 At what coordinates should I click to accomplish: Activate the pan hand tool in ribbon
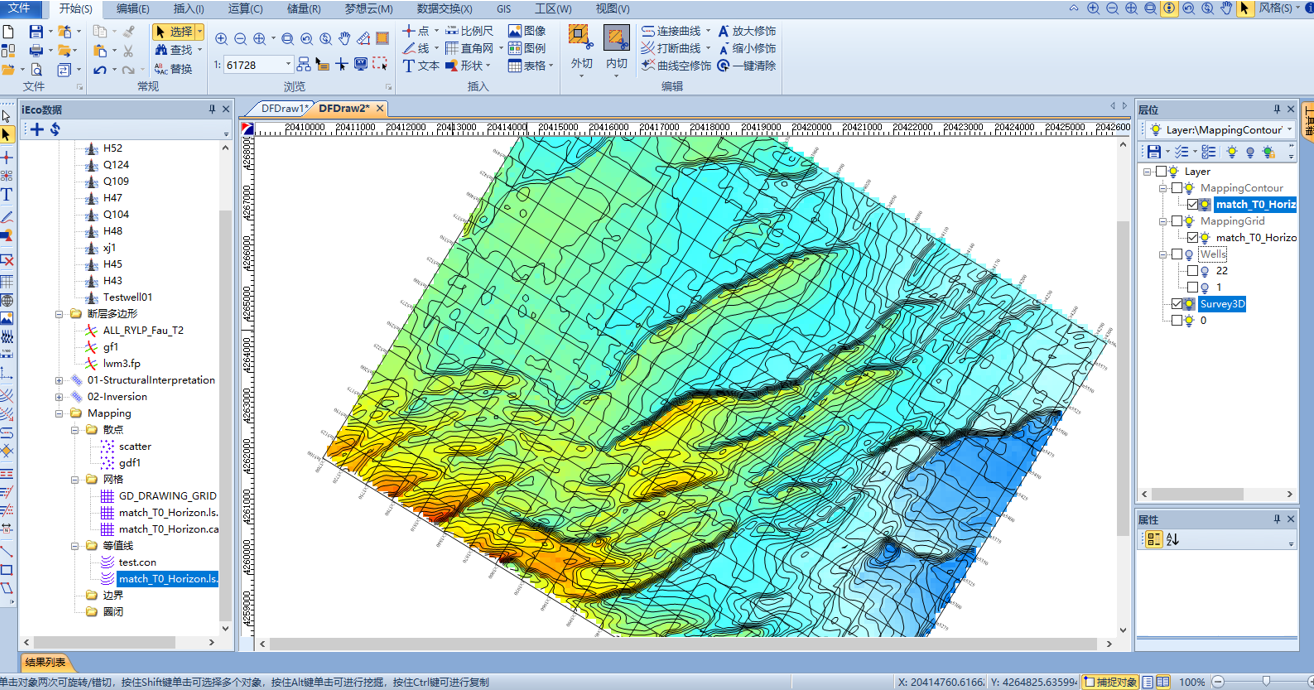[344, 39]
